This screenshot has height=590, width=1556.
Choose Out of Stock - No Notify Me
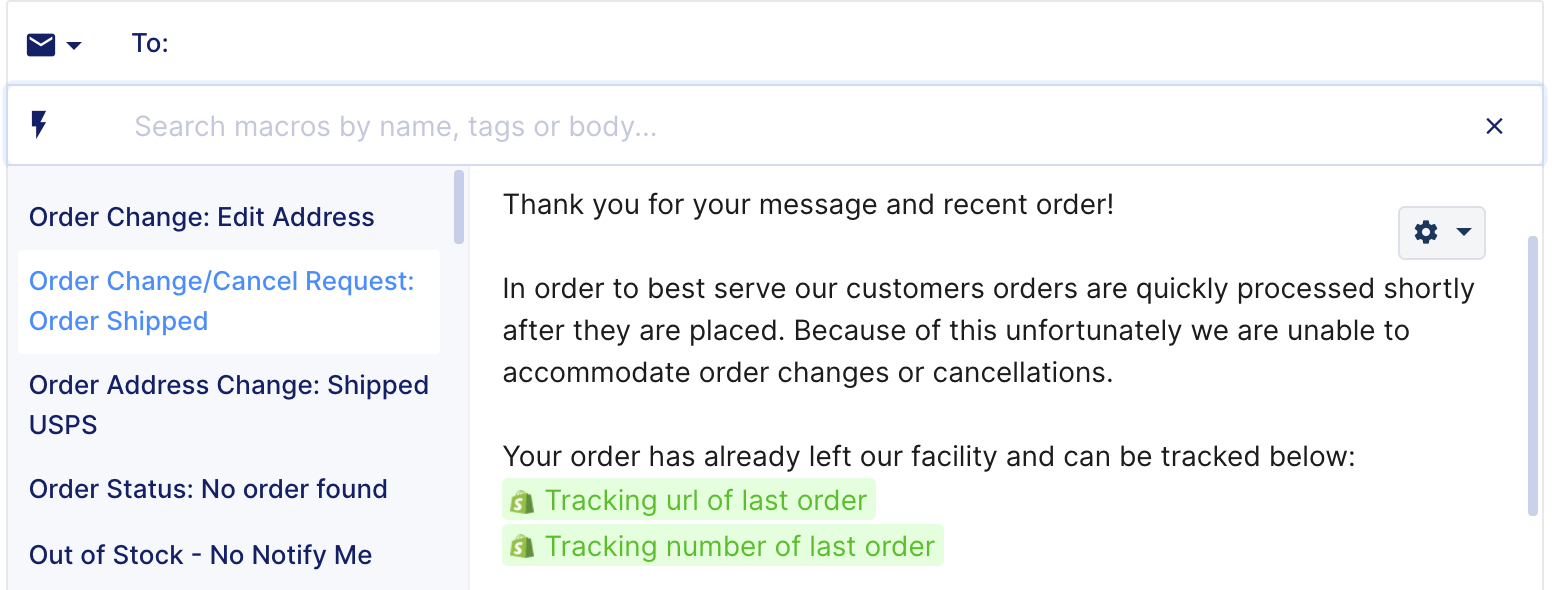pos(200,555)
